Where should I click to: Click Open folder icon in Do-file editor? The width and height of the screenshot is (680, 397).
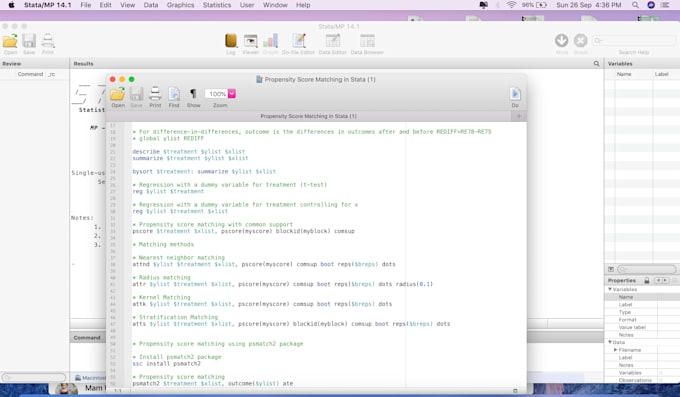[118, 94]
